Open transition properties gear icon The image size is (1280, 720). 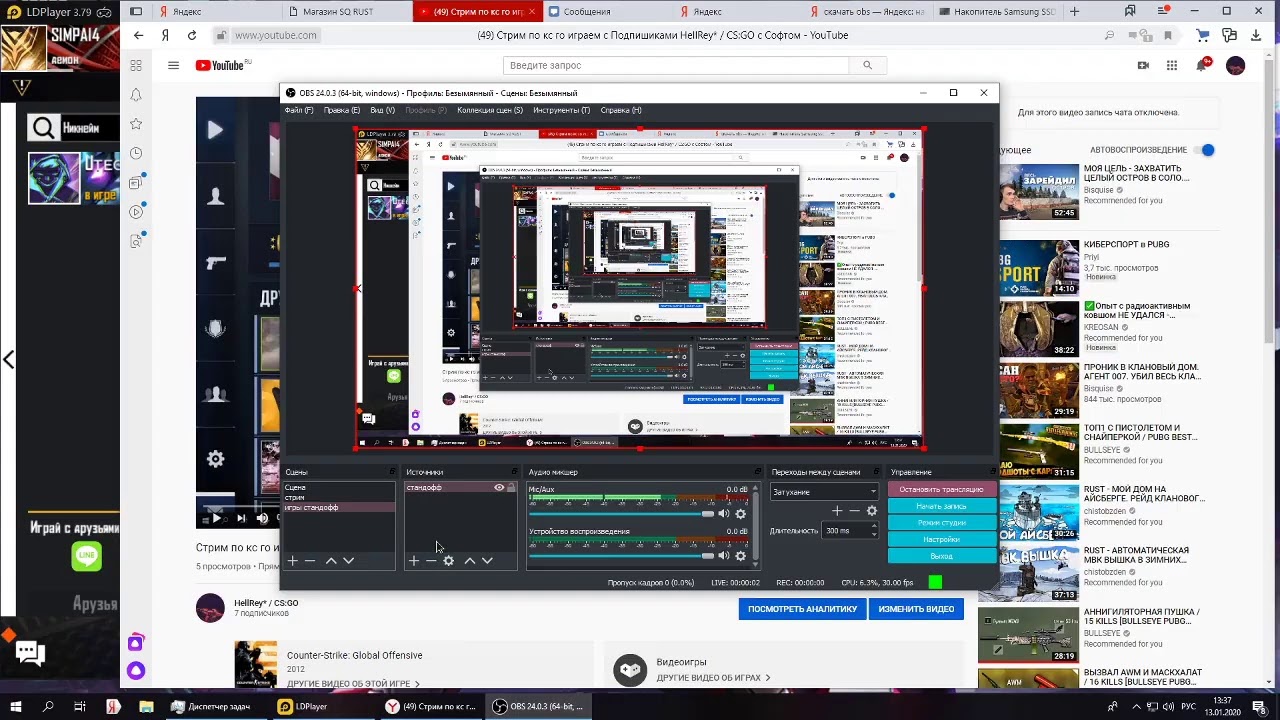click(872, 511)
